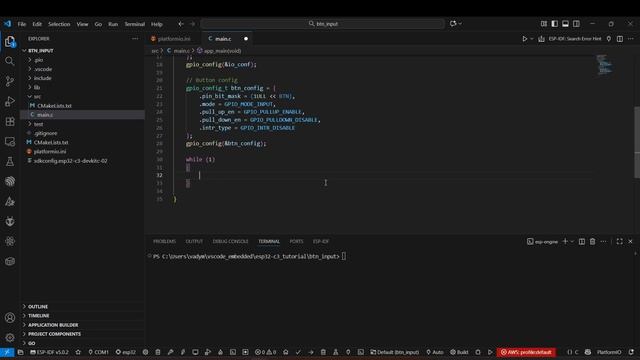The image size is (640, 360).
Task: Toggle the secondary side bar layout
Action: point(576,24)
